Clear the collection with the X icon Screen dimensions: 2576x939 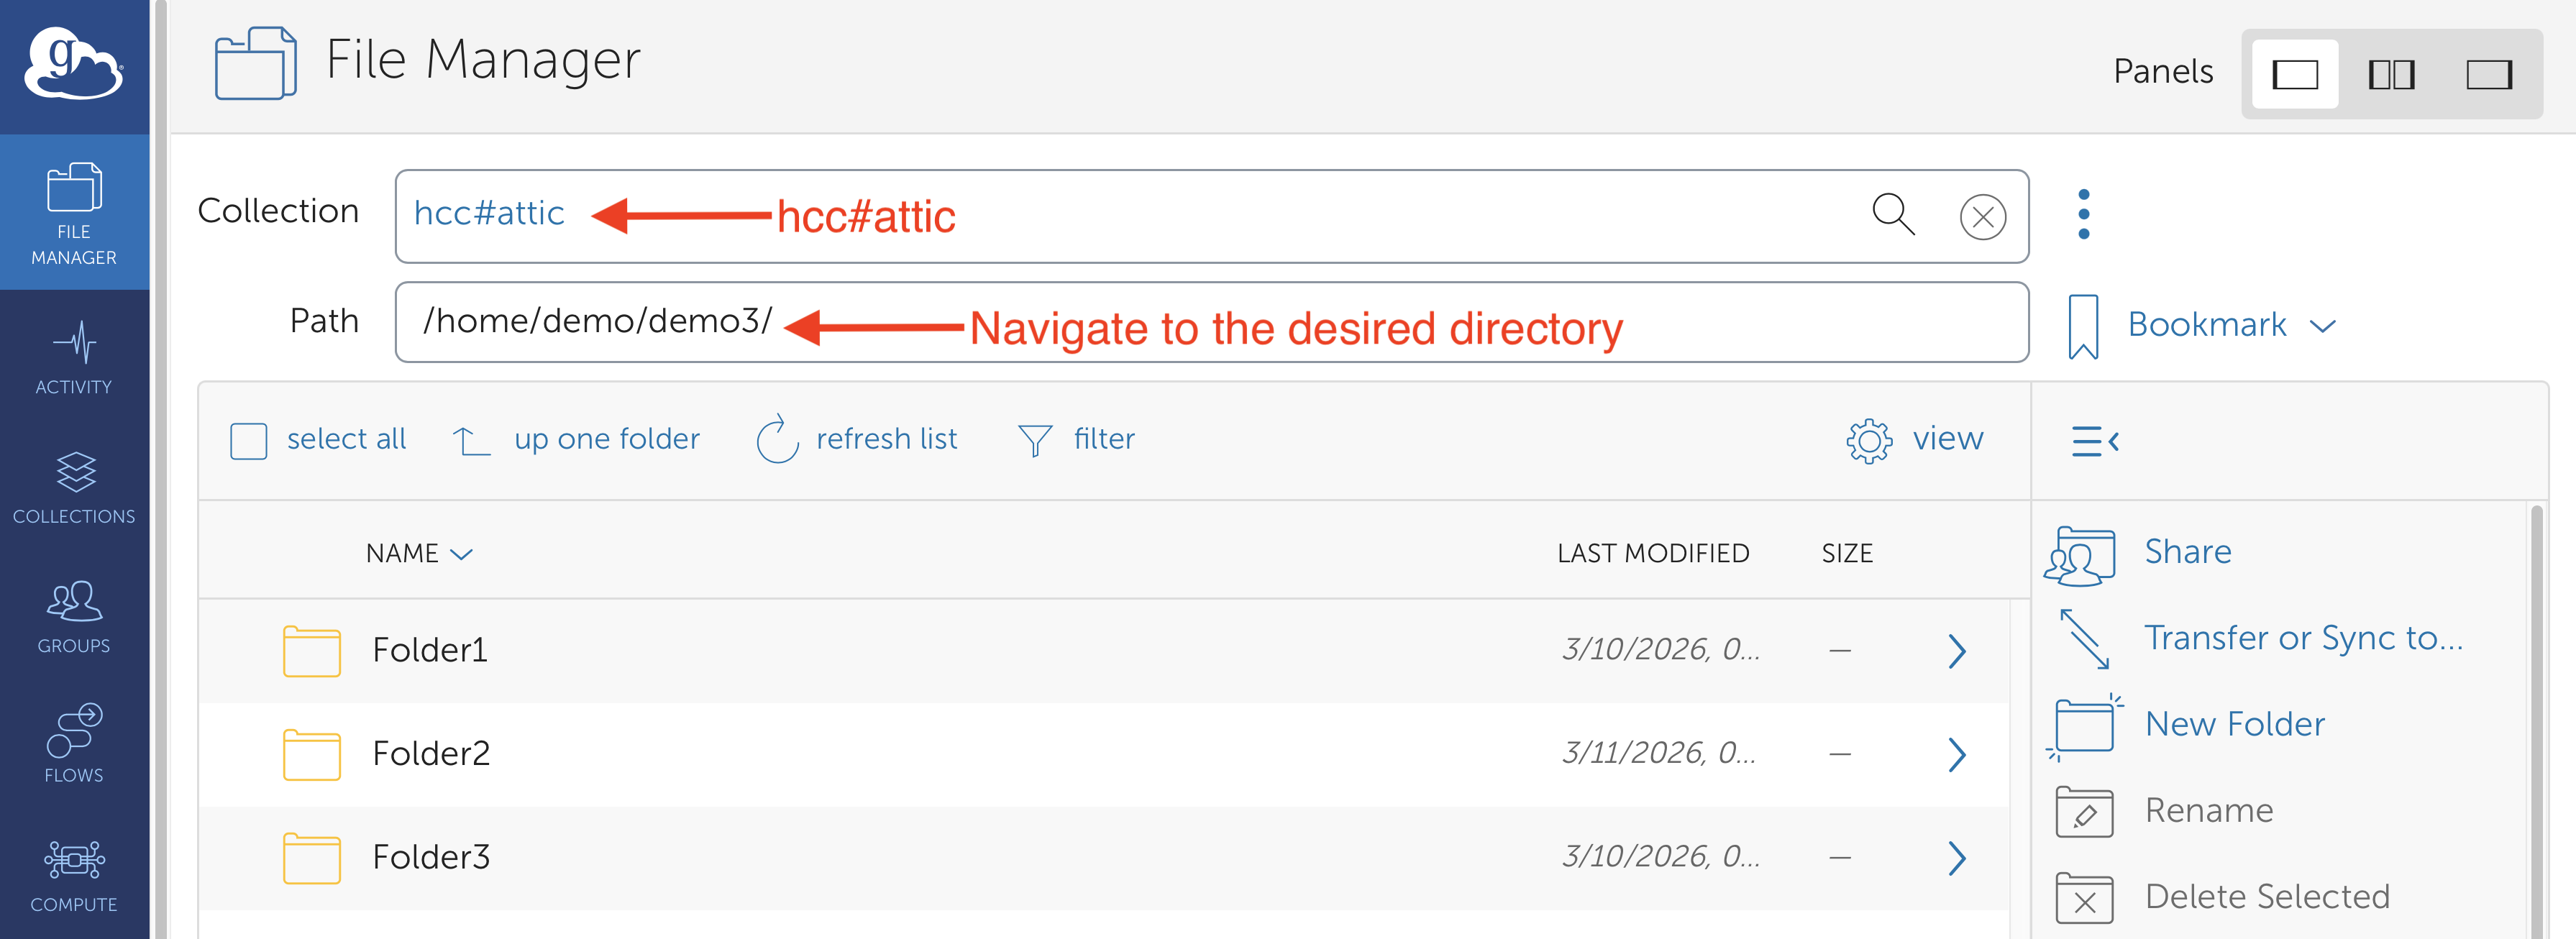click(x=1982, y=217)
